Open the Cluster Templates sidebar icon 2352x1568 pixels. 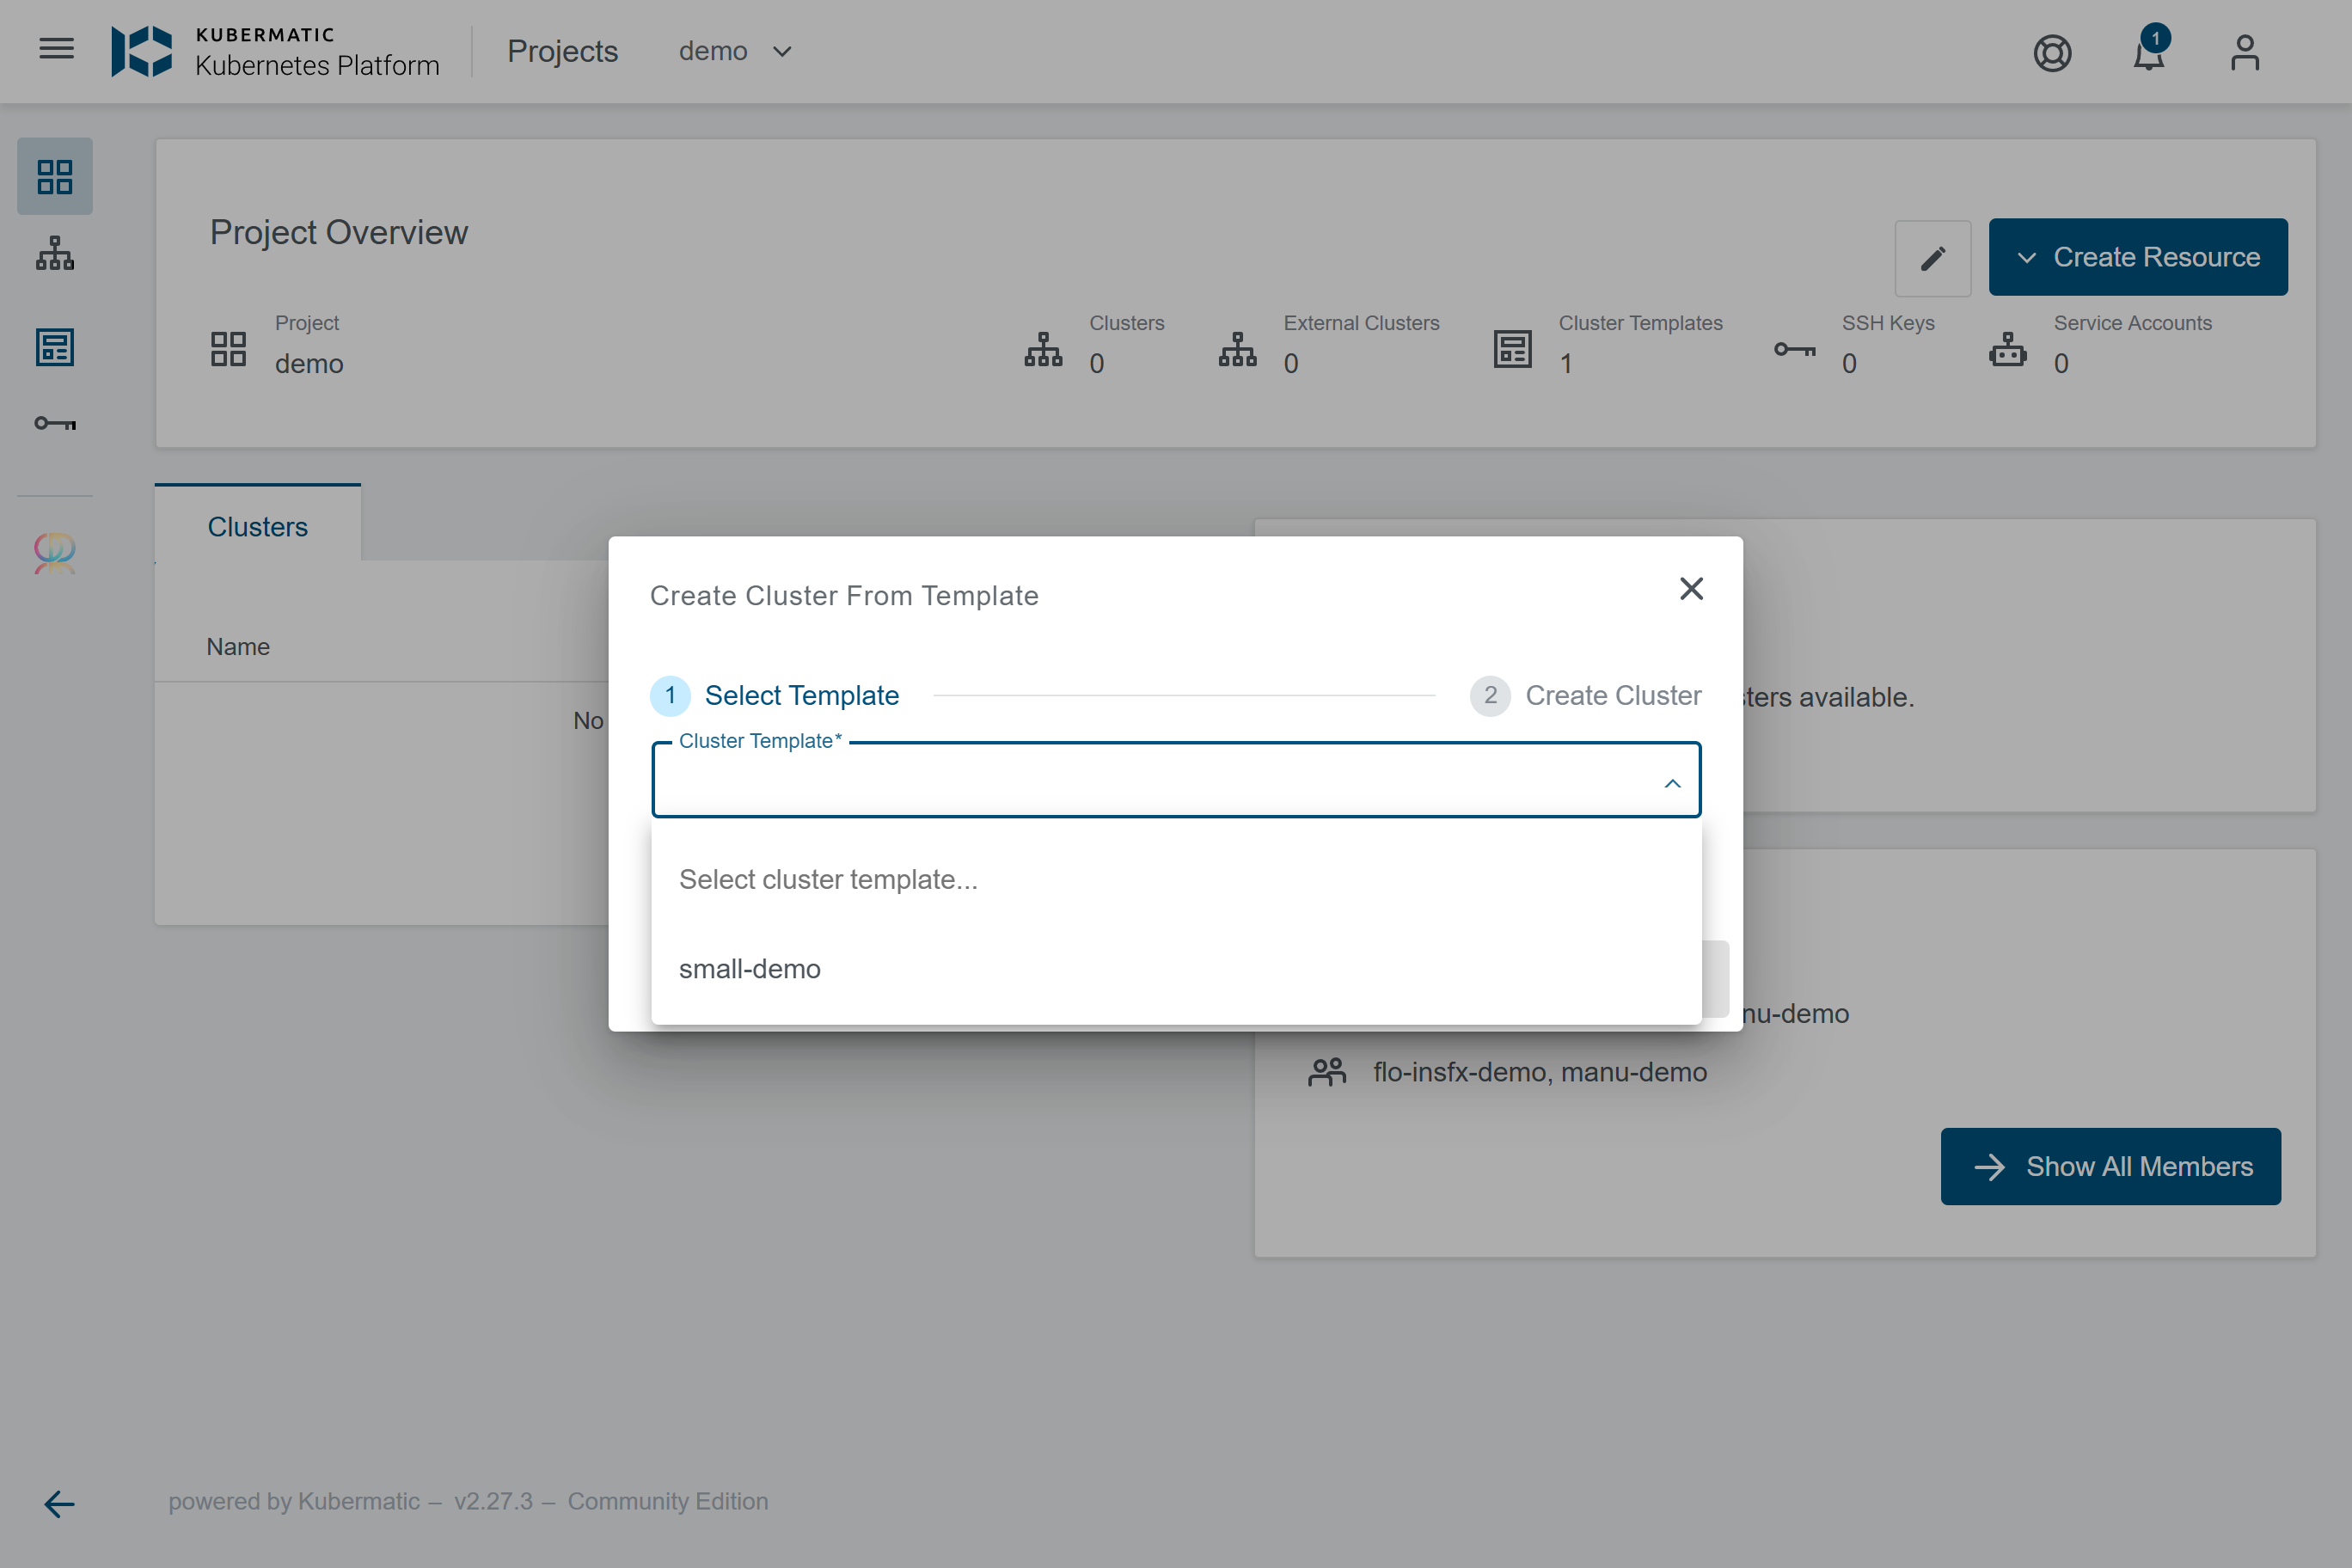pyautogui.click(x=55, y=347)
